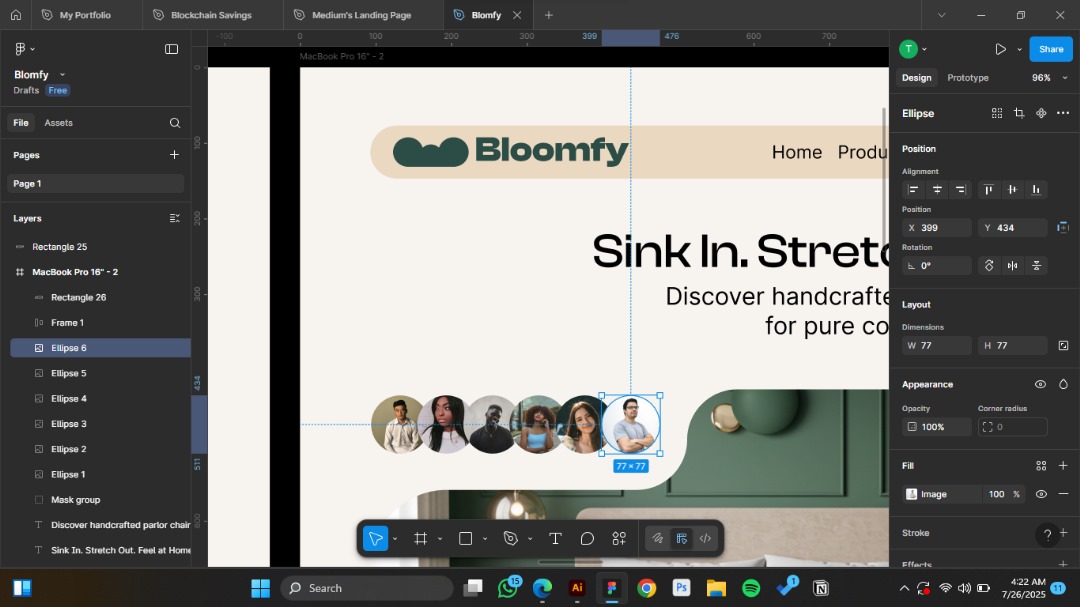1080x607 pixels.
Task: Expand the Frame tool options chevron
Action: [x=439, y=539]
